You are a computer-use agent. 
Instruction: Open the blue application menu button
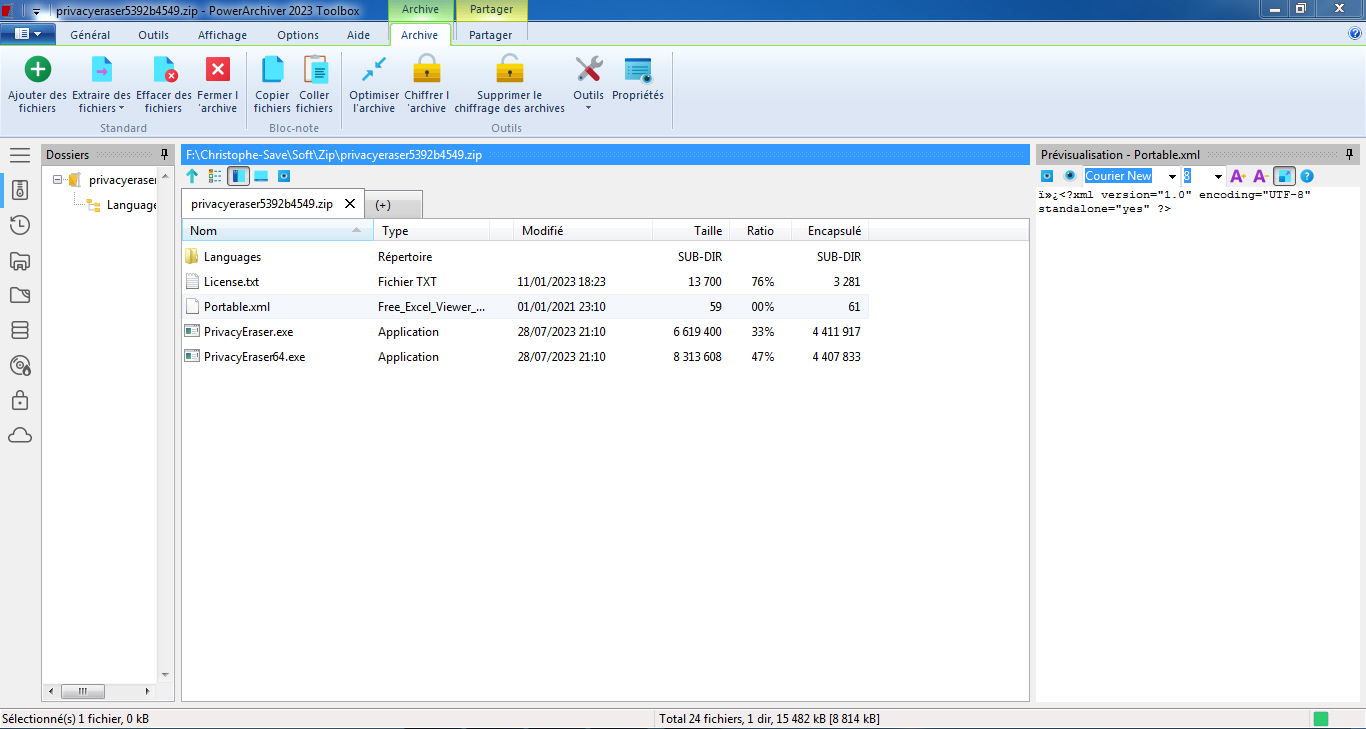(x=28, y=34)
